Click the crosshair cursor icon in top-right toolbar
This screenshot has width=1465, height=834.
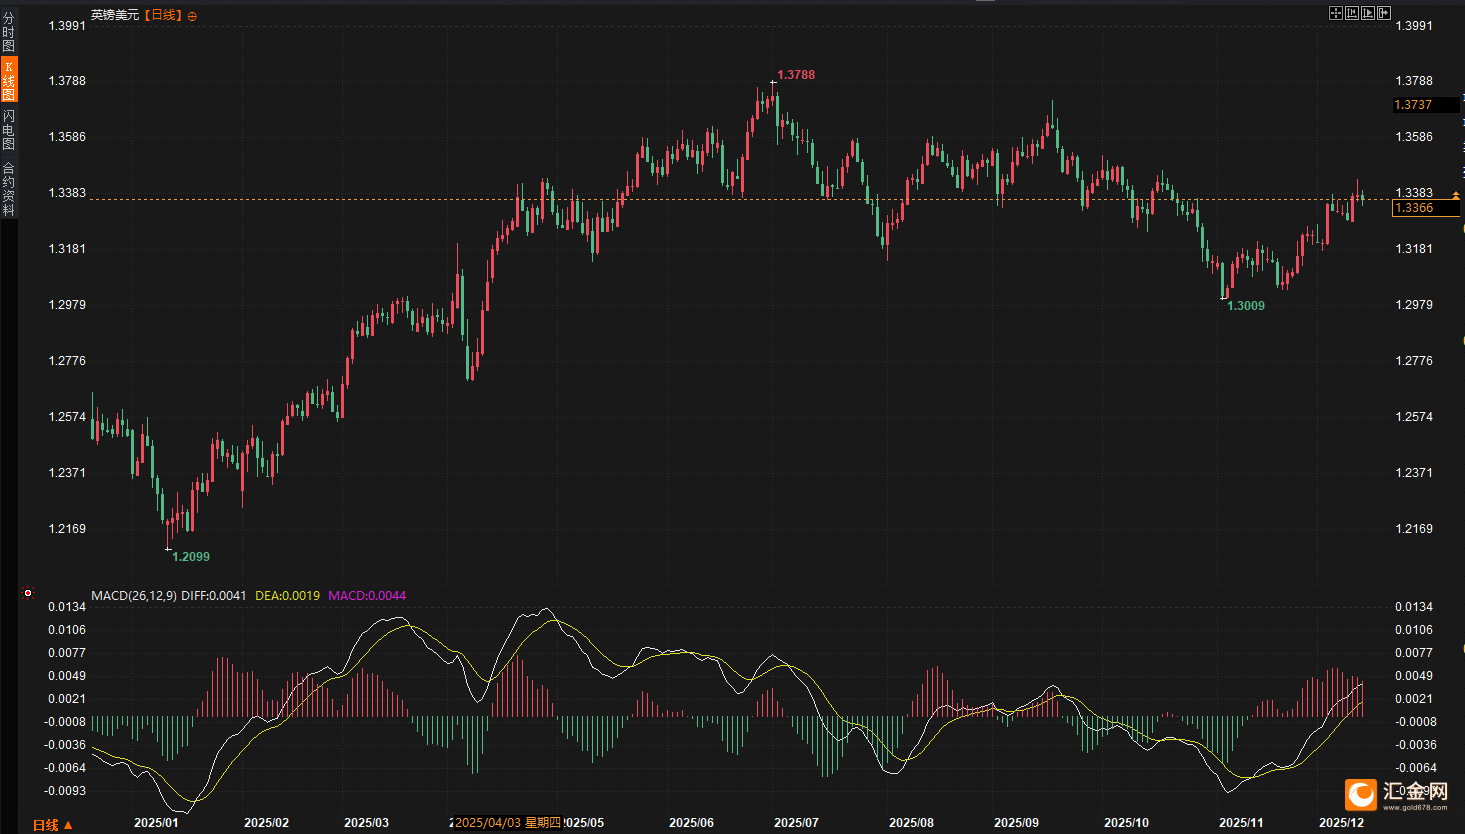pos(1335,13)
